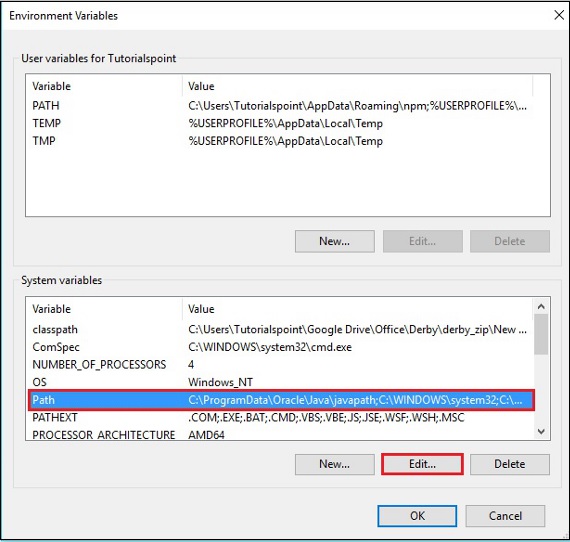
Task: Select the ComSpec system variable
Action: coord(279,347)
